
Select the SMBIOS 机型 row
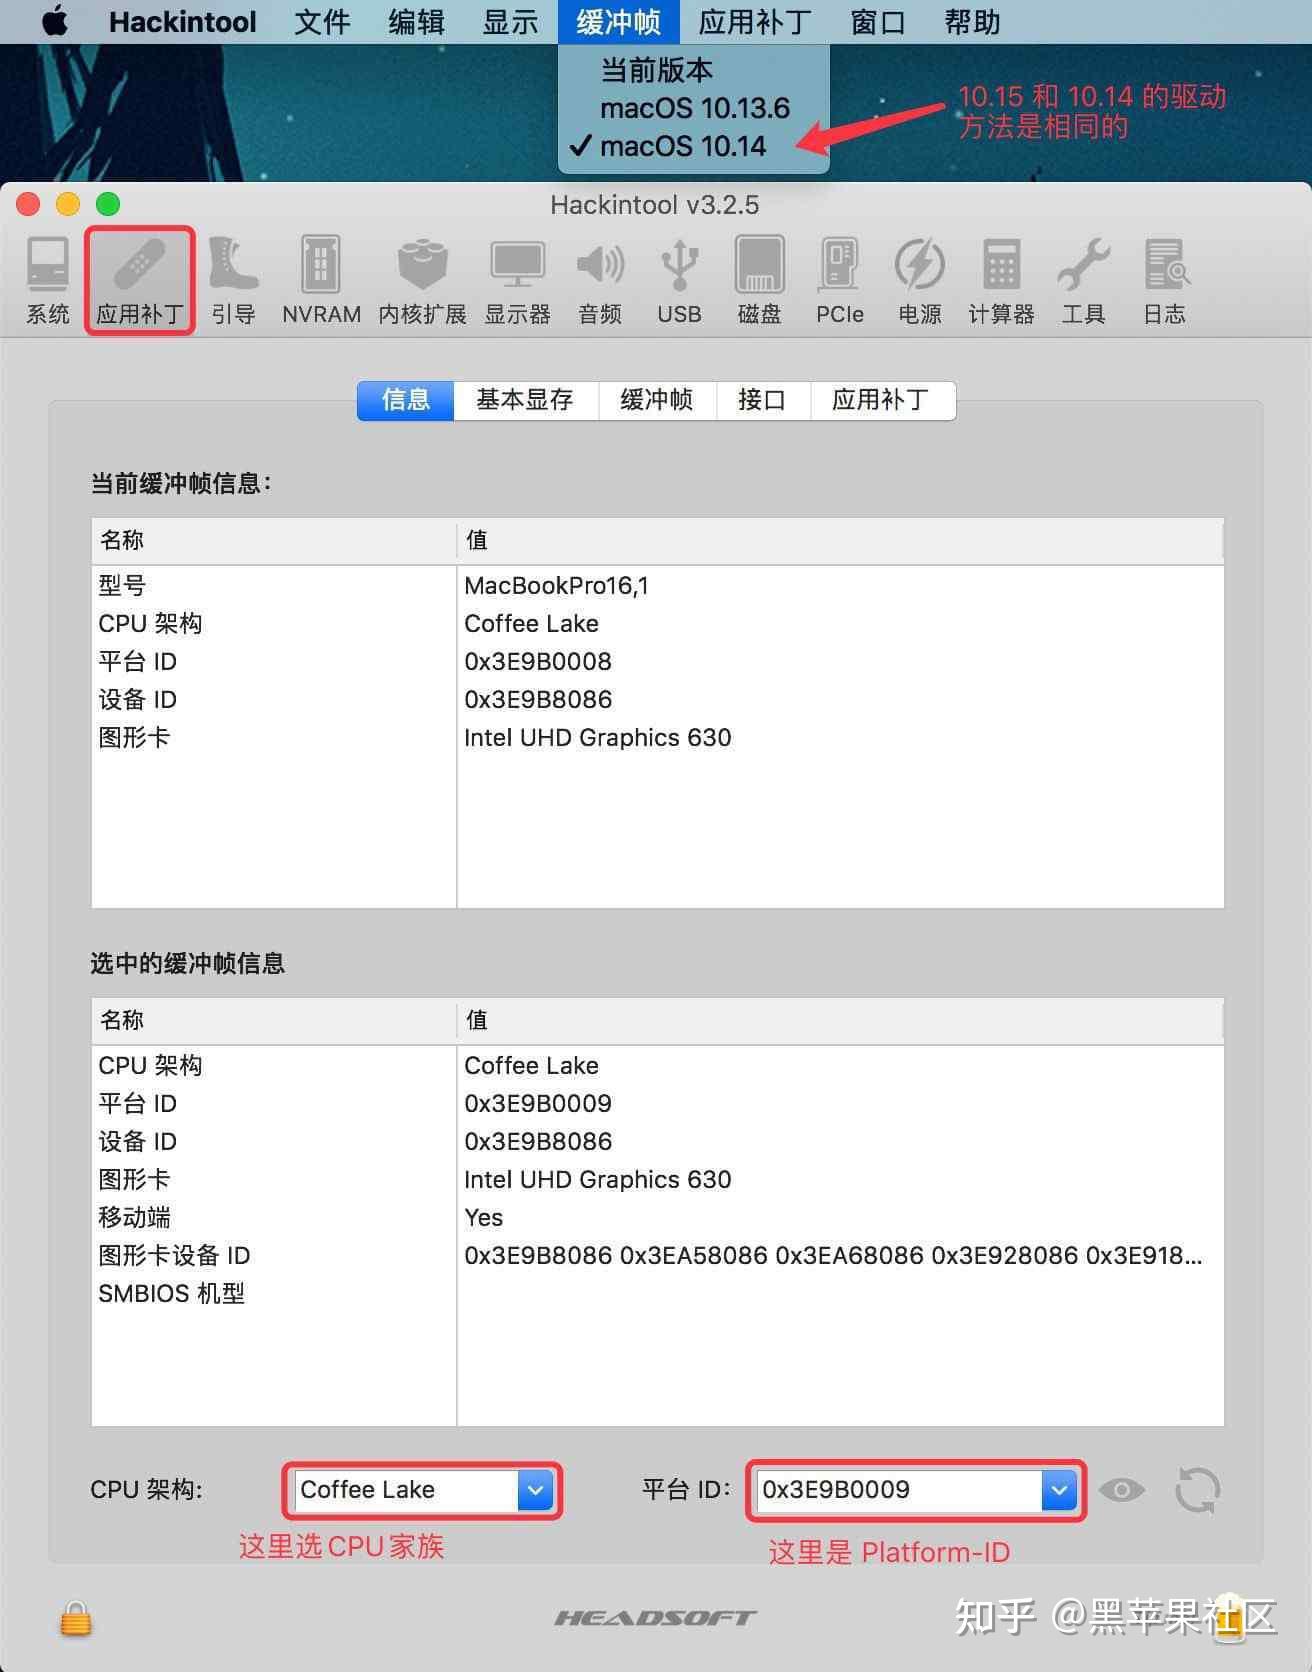657,1293
